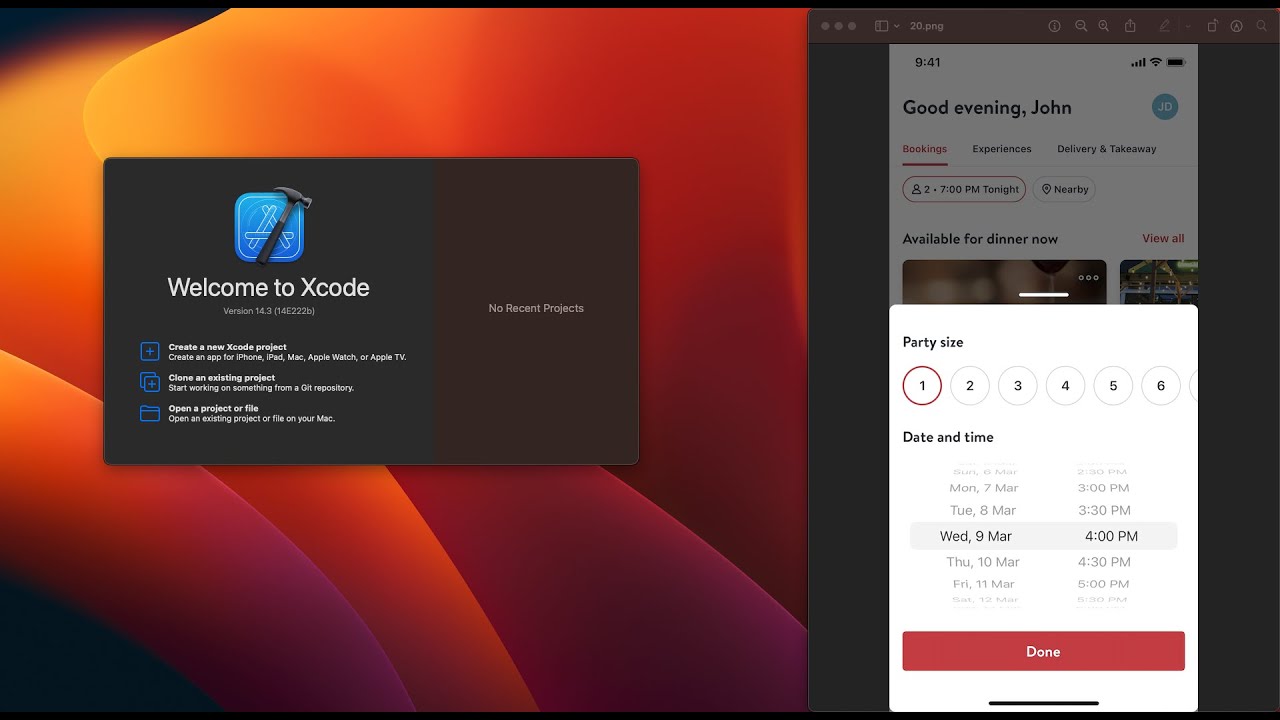The height and width of the screenshot is (720, 1280).
Task: Click the '2 • 7:00 PM Tonight' filter chip
Action: click(x=964, y=189)
